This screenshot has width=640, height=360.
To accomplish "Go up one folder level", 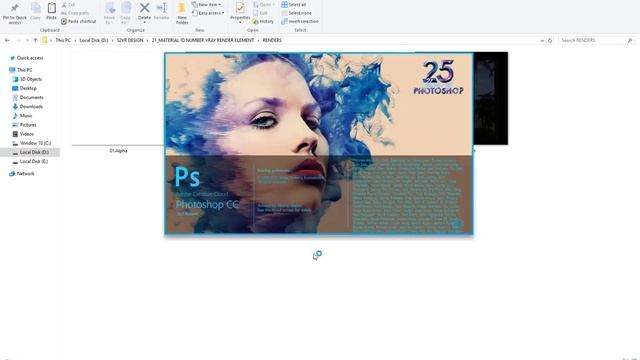I will [36, 40].
